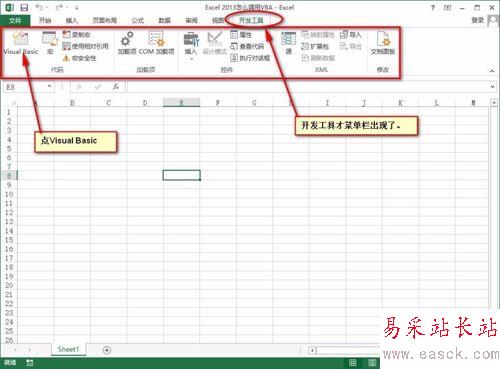Switch to the 插入 (Insert) ribbon tab
Screen dimensions: 500x369
coord(72,20)
